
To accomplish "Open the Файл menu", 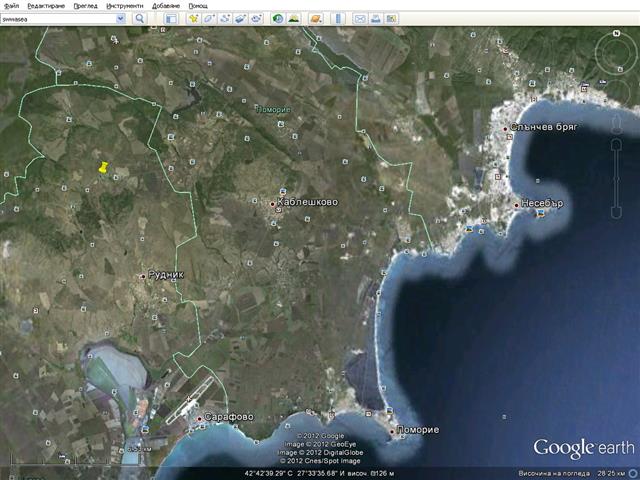I will (11, 5).
